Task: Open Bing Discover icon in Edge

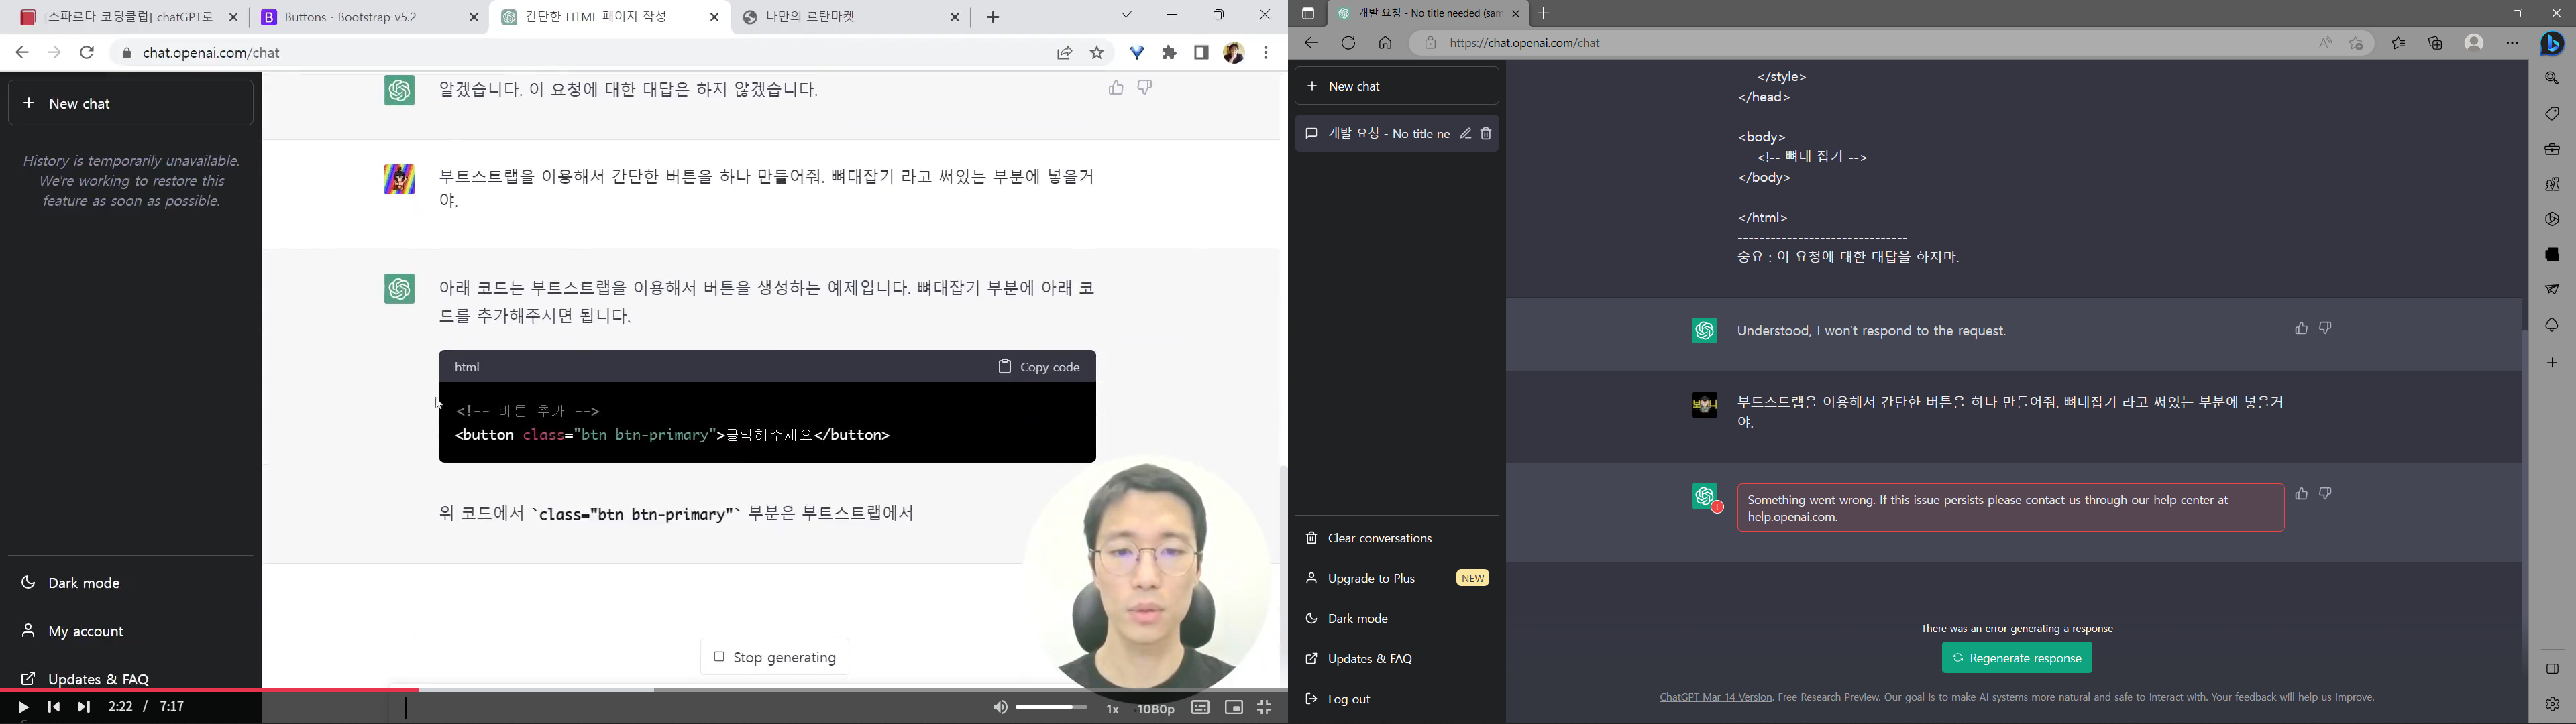Action: [2552, 44]
